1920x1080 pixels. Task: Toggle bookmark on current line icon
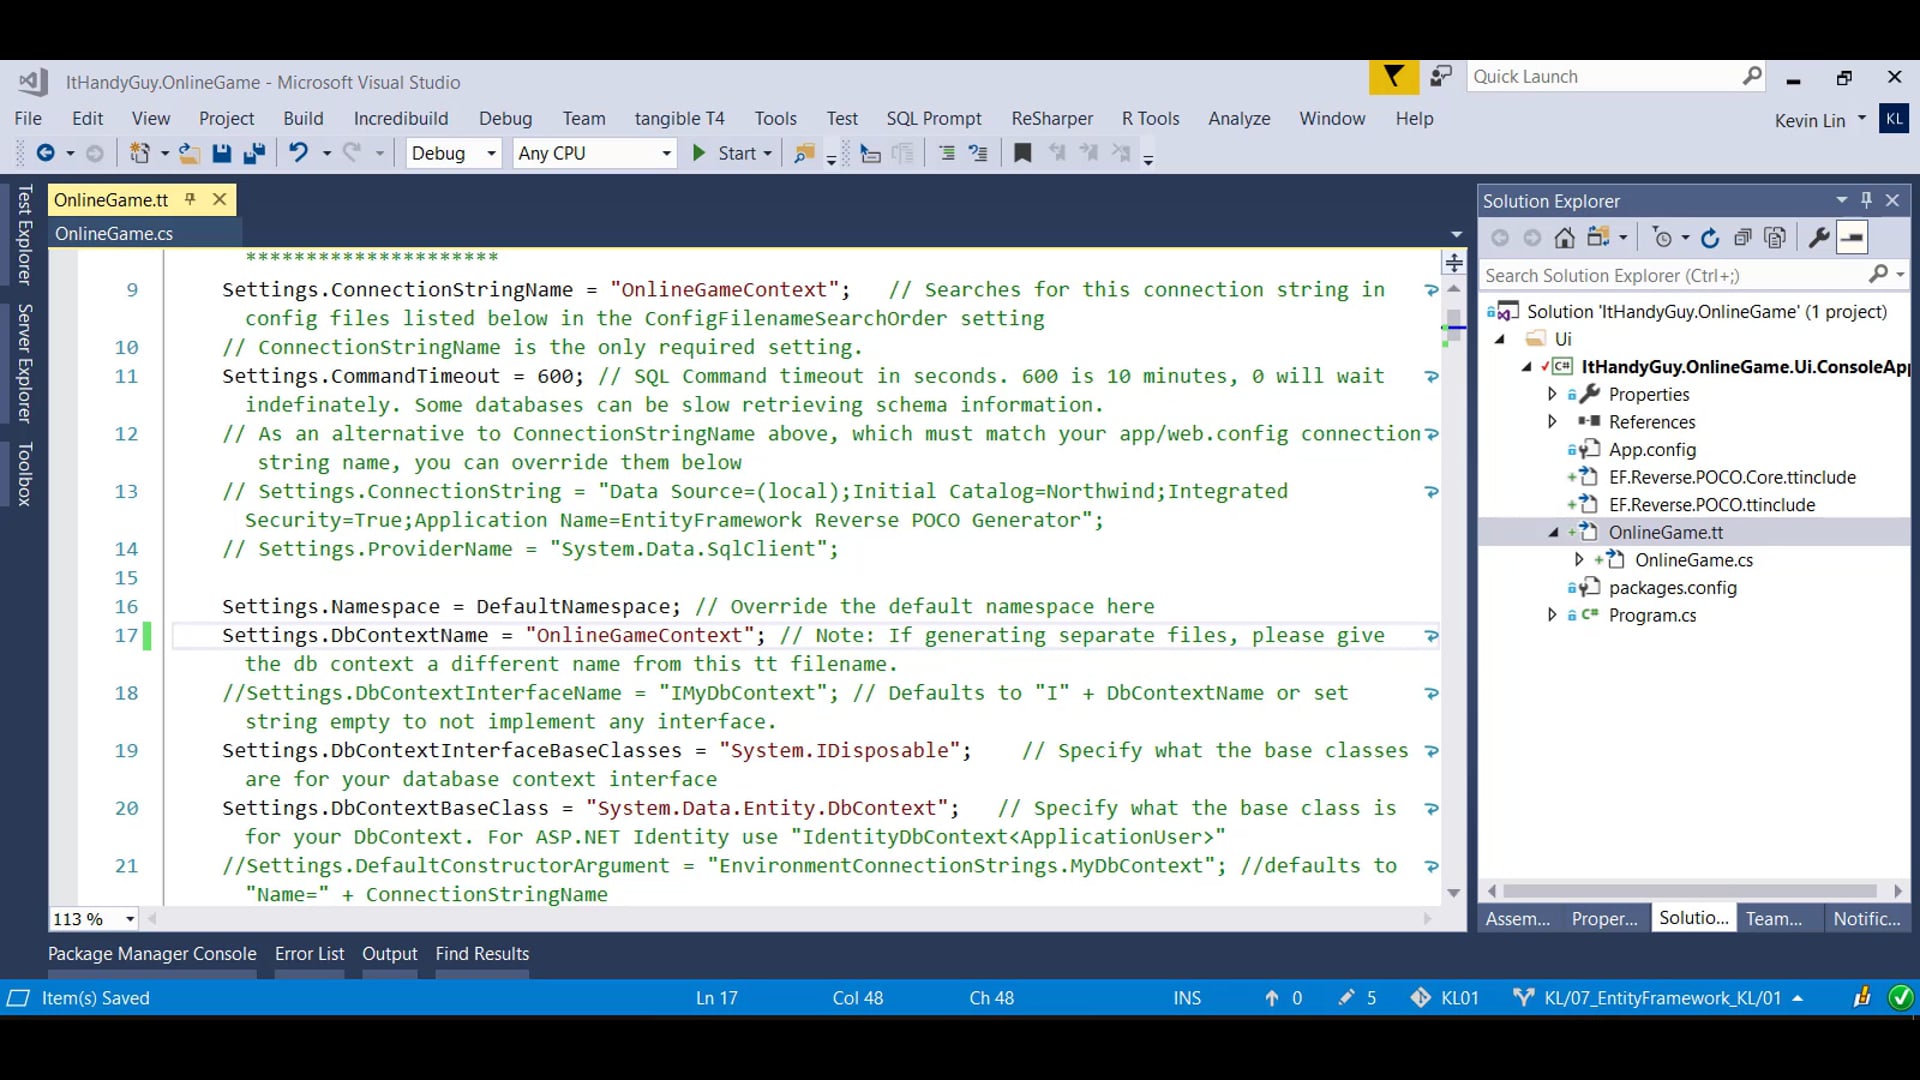pyautogui.click(x=1022, y=153)
